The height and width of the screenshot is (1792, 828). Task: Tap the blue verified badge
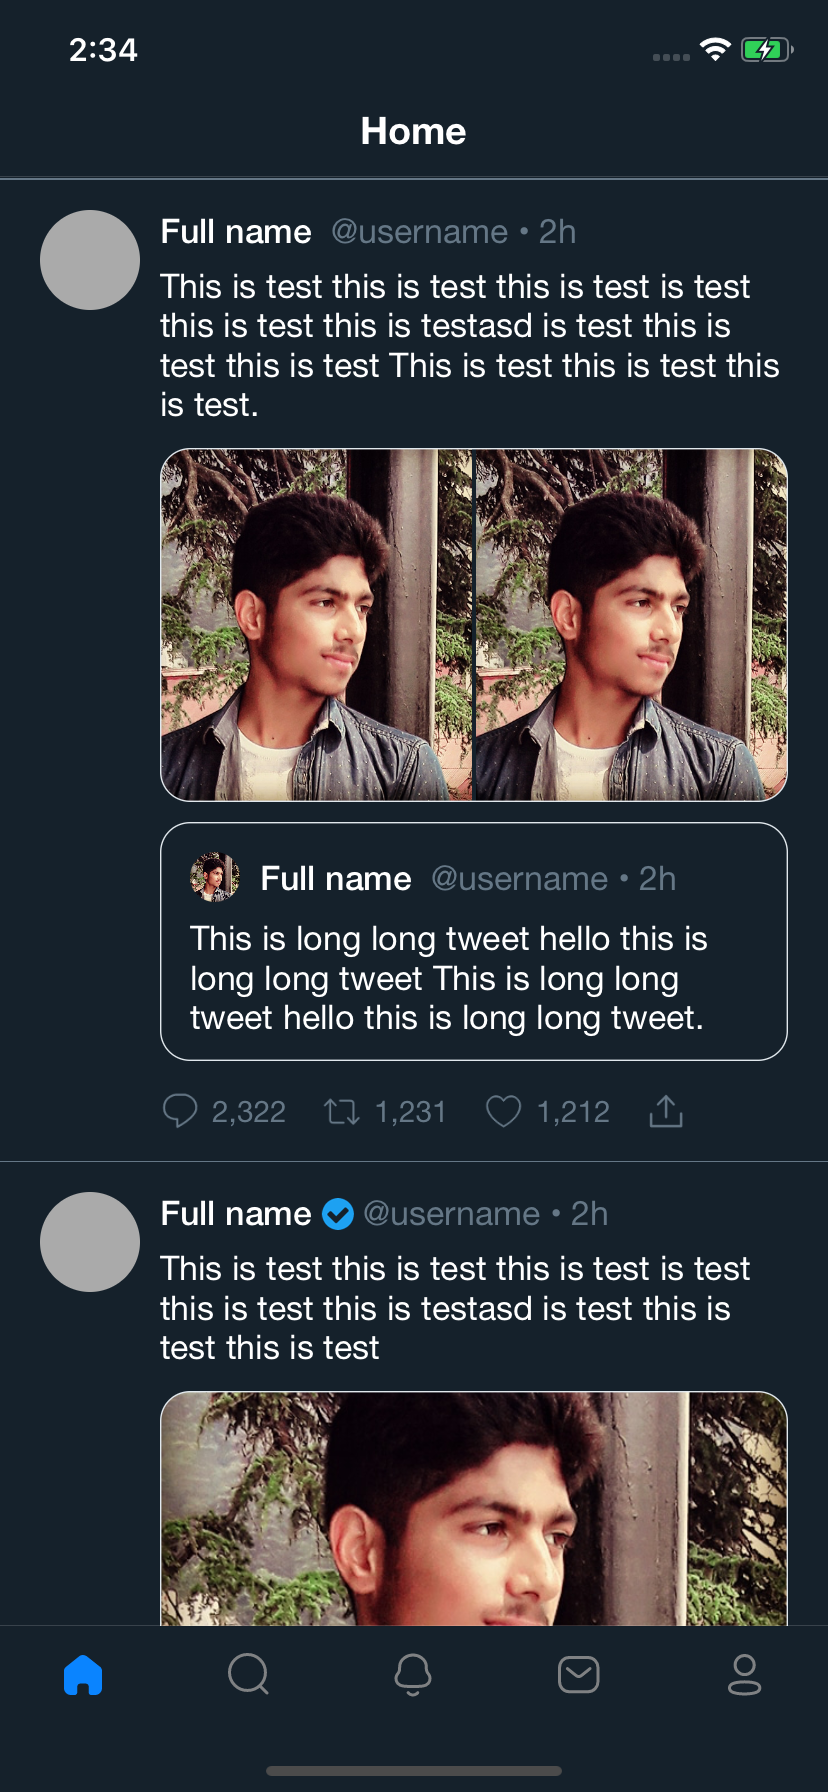(x=338, y=1214)
